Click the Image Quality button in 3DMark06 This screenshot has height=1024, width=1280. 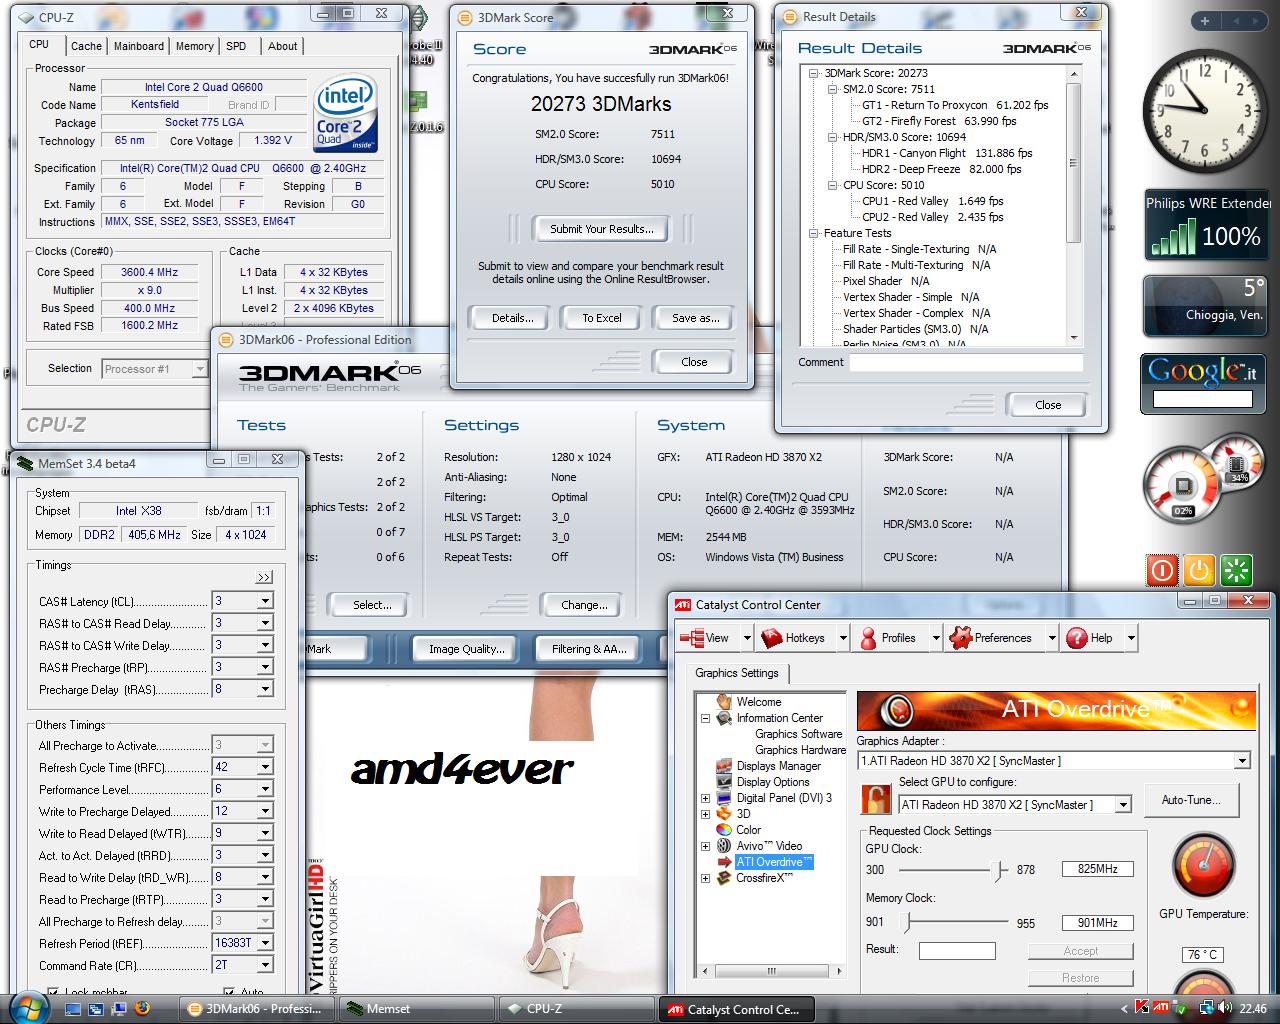[x=466, y=649]
